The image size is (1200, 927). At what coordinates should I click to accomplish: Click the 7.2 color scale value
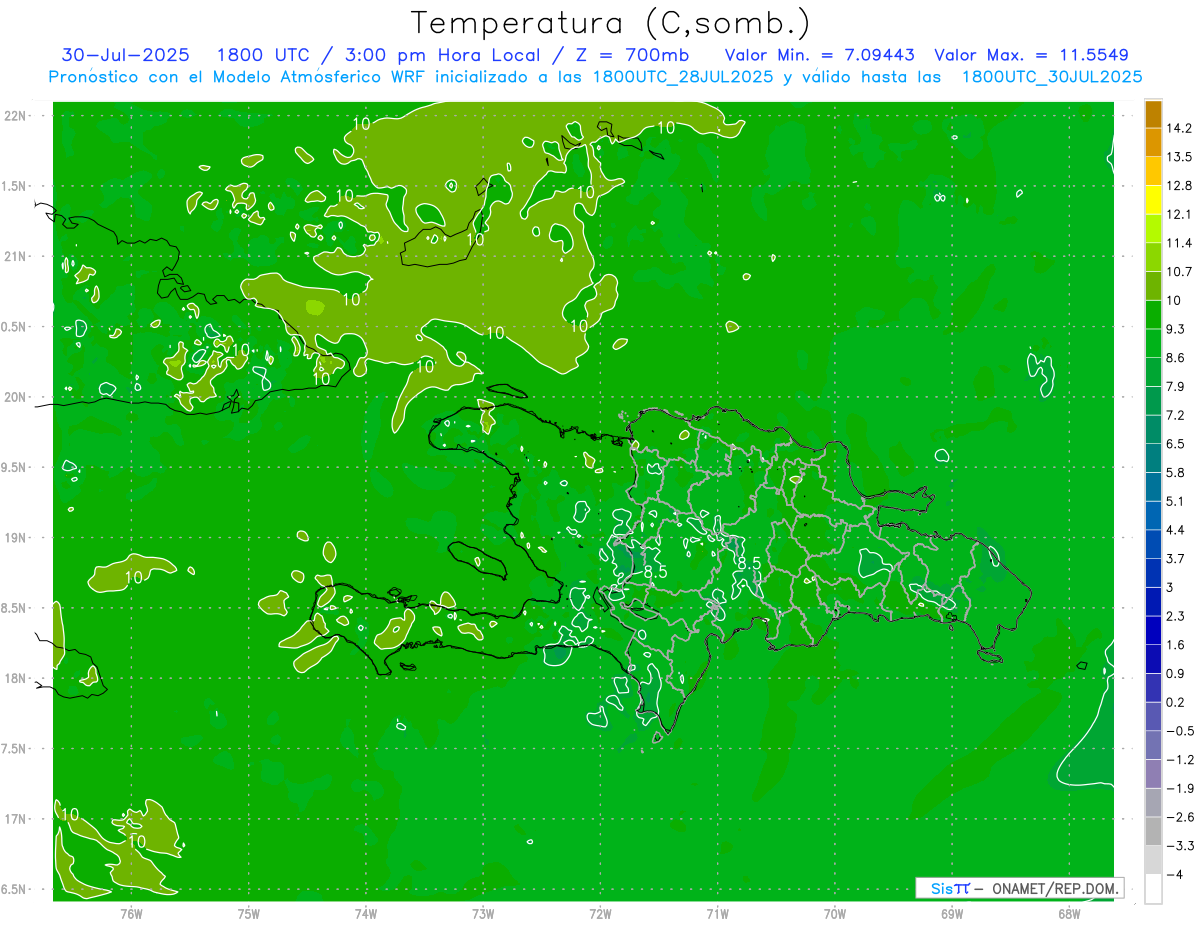[1176, 415]
